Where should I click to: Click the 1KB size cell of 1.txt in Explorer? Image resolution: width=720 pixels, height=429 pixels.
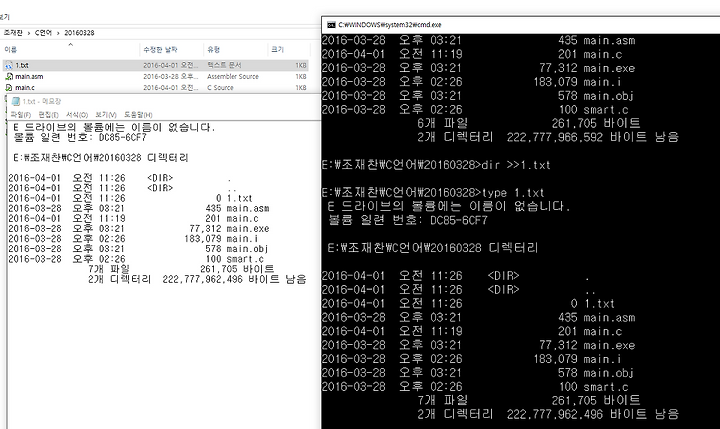301,66
